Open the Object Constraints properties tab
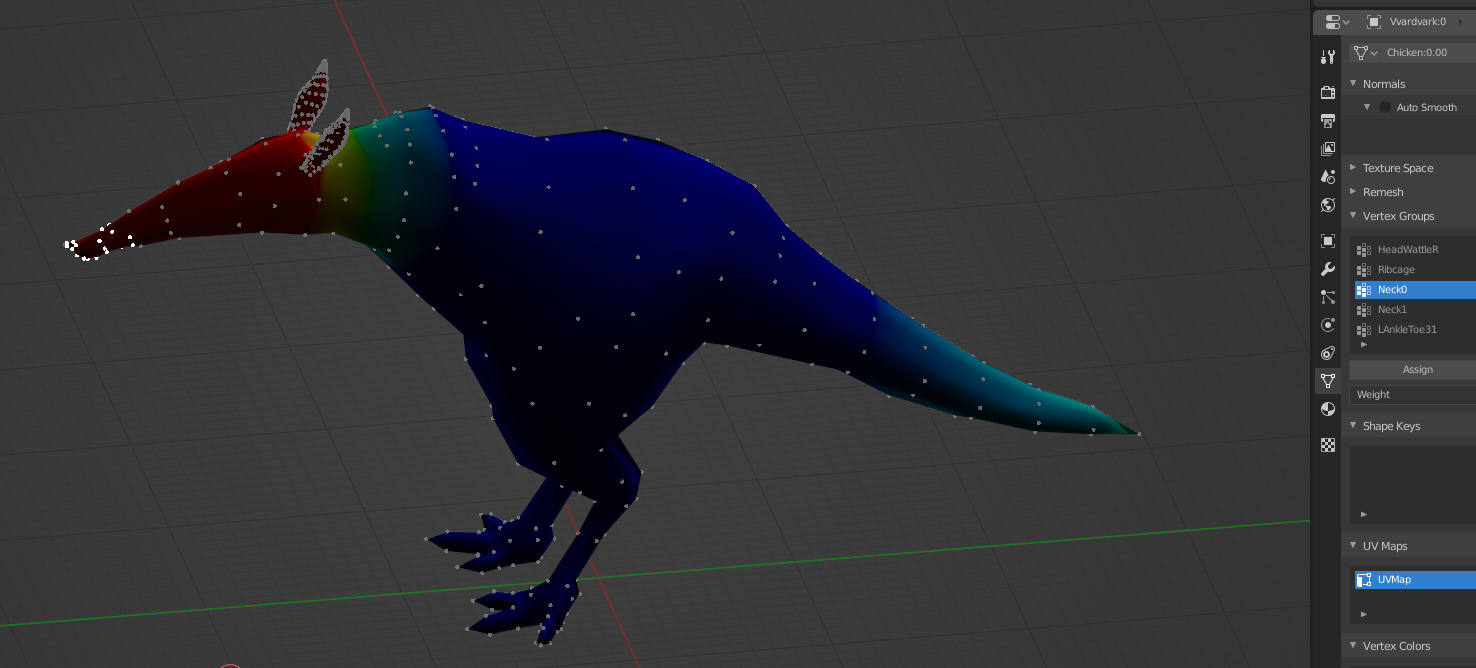 [1328, 353]
